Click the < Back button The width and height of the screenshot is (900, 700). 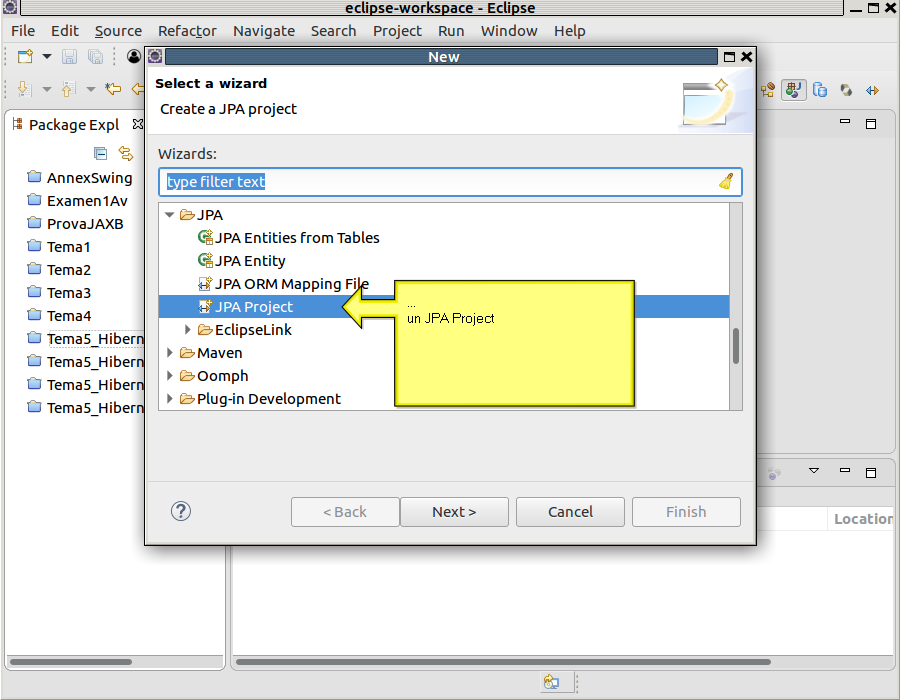tap(345, 512)
